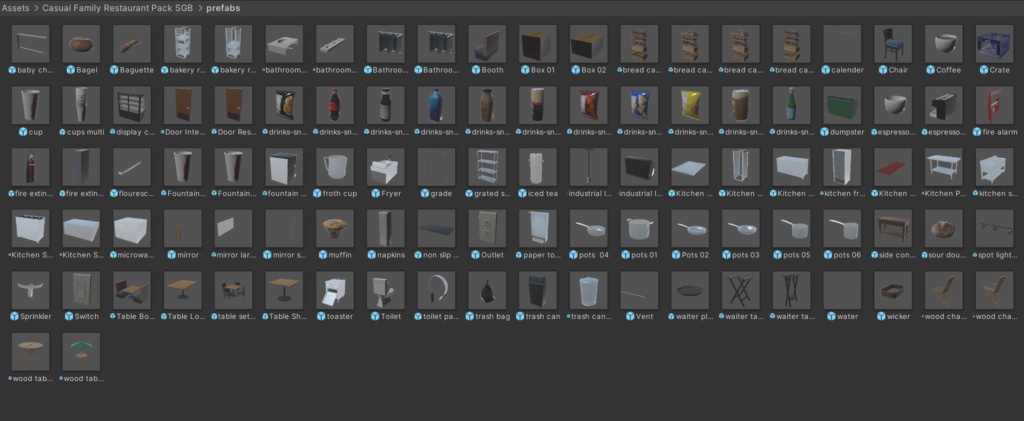Click the 'waiter pl...' prefab label
This screenshot has height=421, width=1024.
(694, 317)
